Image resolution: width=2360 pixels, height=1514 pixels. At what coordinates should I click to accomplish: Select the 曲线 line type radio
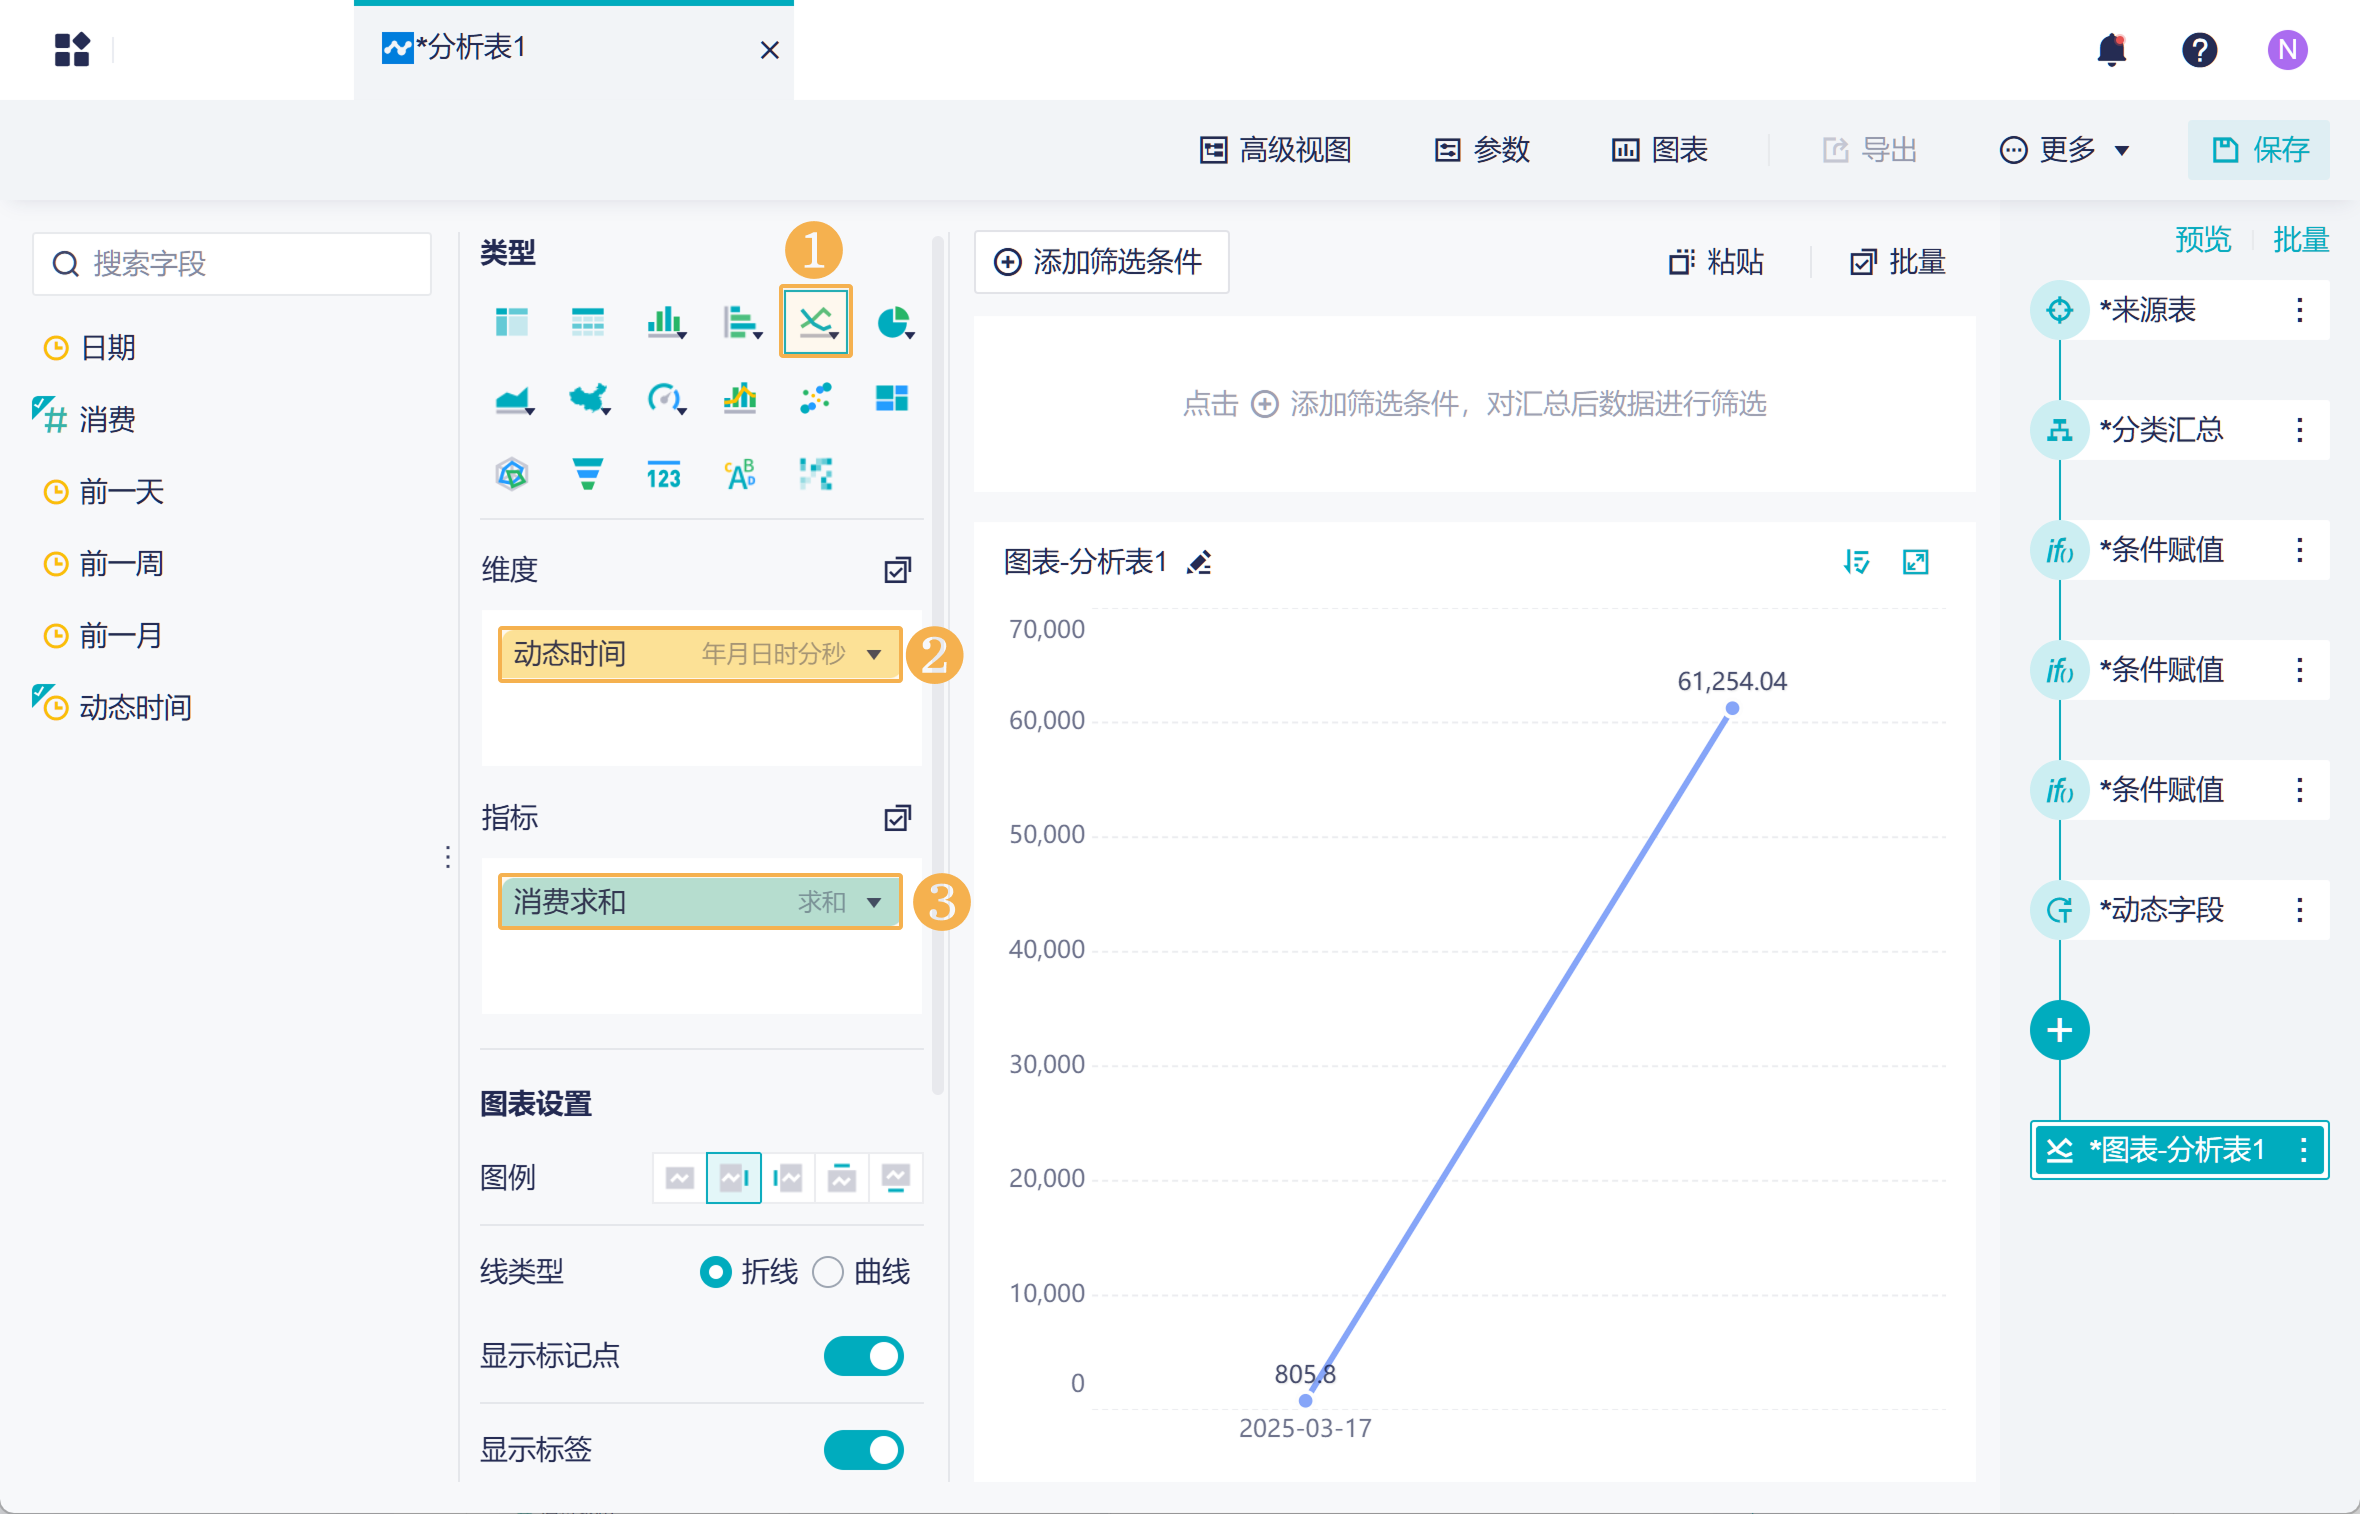point(828,1272)
